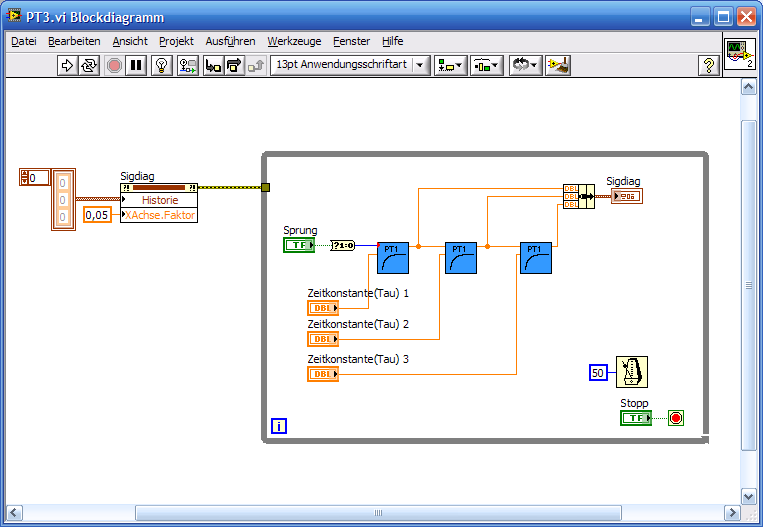Open the Align Objects dropdown
The height and width of the screenshot is (527, 763).
tap(451, 65)
